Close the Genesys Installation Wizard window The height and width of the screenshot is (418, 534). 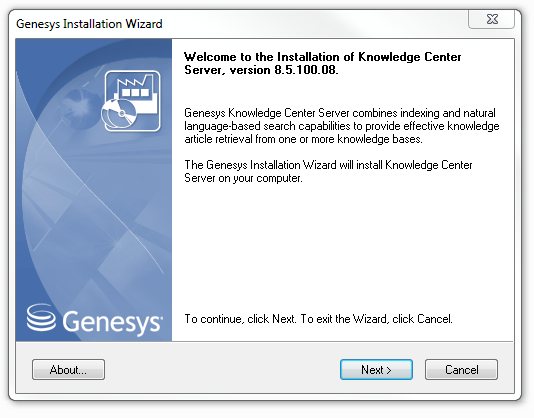(491, 19)
